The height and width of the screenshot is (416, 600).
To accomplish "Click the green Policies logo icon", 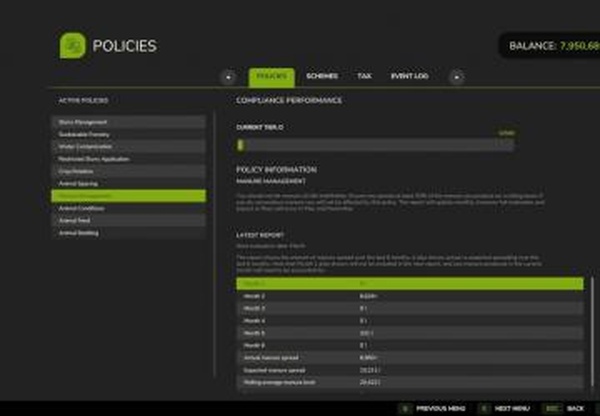I will pos(72,46).
